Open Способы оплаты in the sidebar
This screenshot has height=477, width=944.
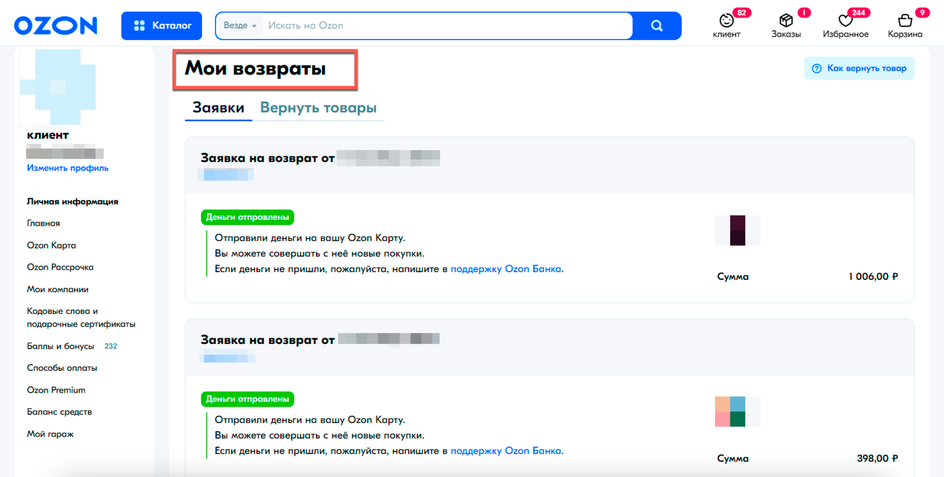pyautogui.click(x=62, y=368)
